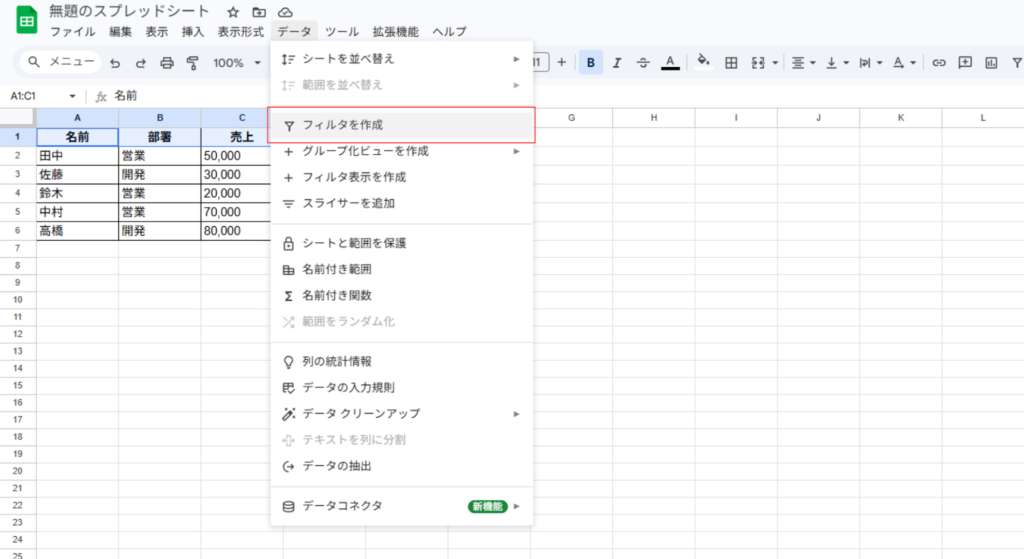
Task: Open the 表示 menu
Action: 157,31
